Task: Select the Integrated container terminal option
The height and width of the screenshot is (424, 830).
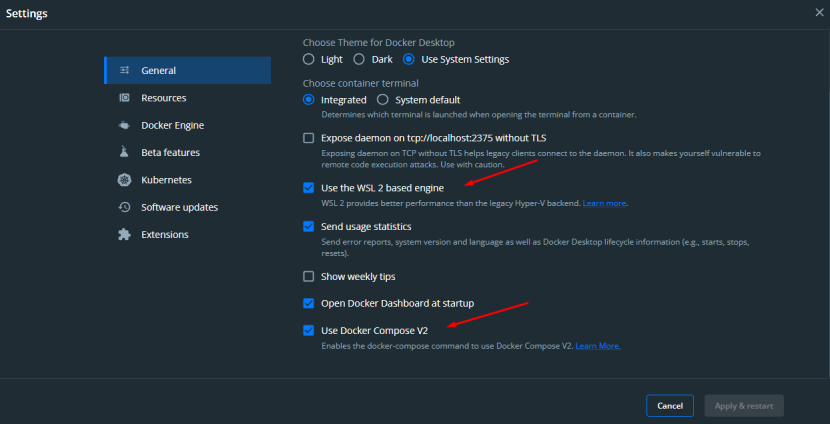Action: pyautogui.click(x=309, y=100)
